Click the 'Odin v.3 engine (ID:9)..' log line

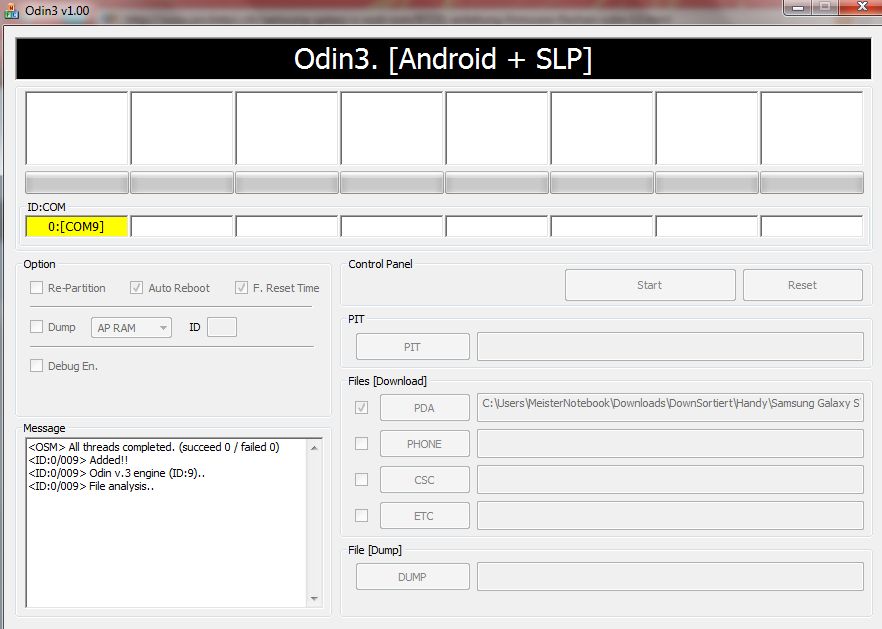[x=116, y=473]
